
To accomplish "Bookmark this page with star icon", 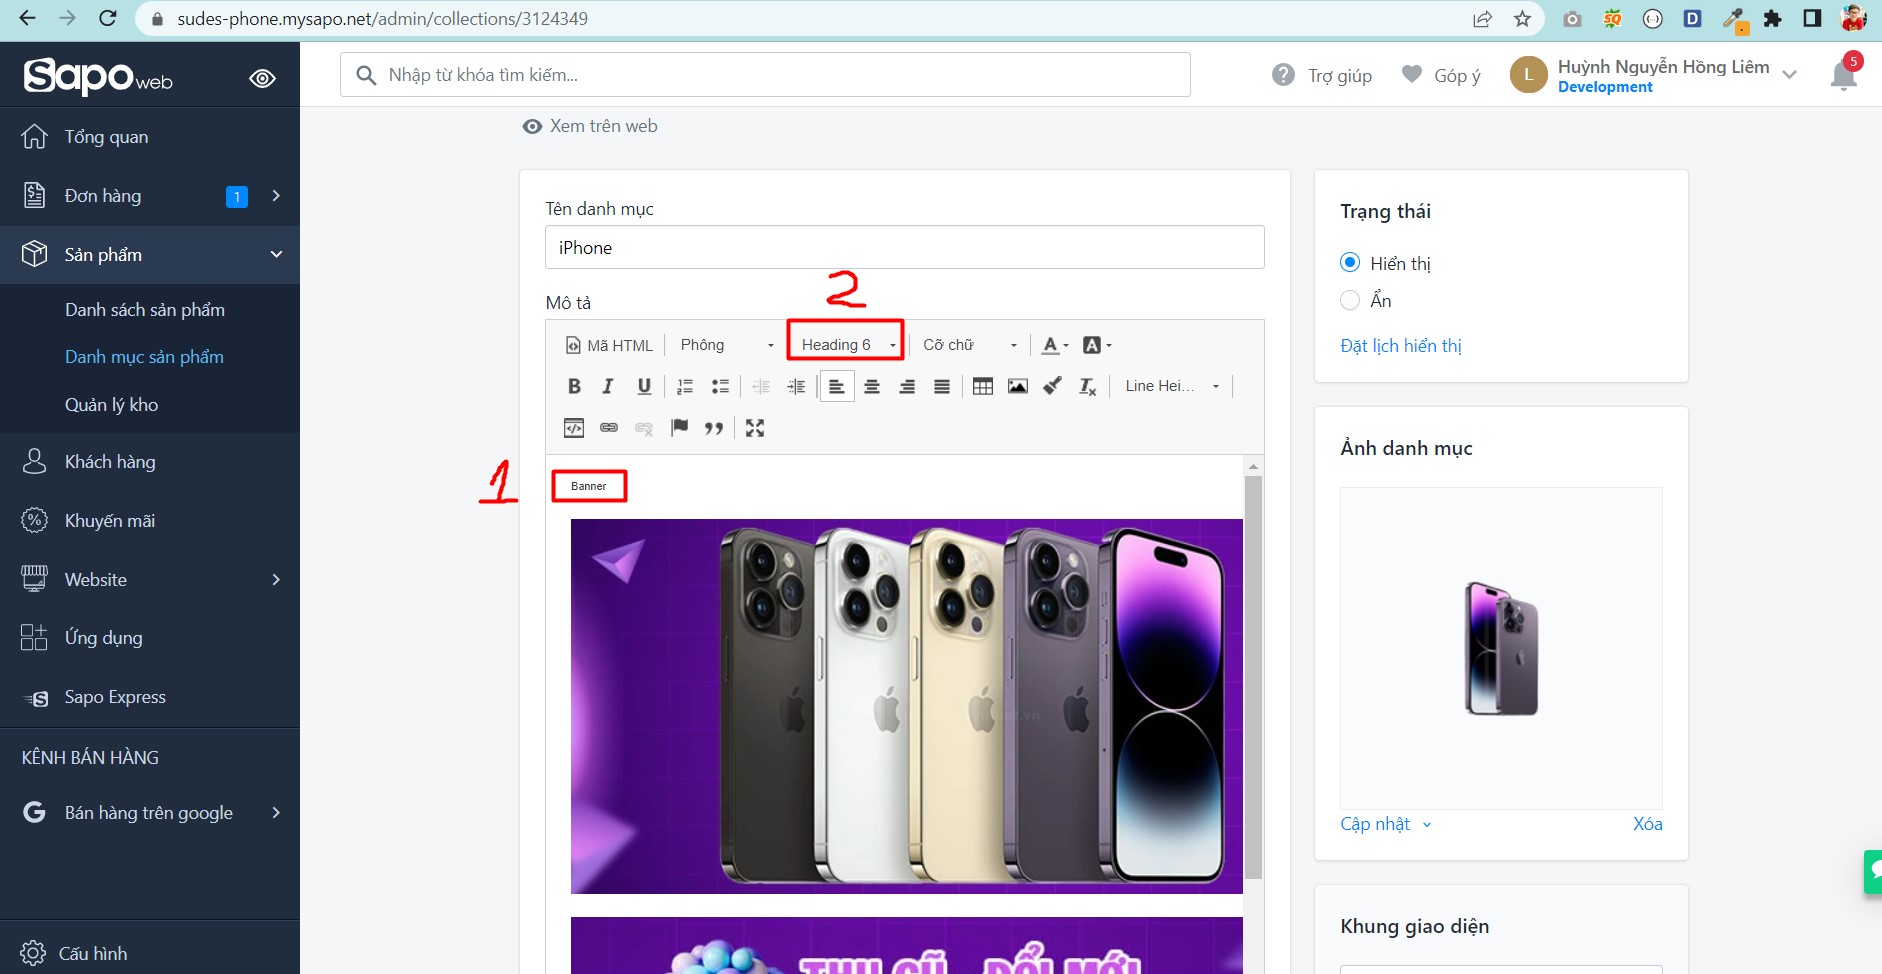I will [x=1522, y=18].
